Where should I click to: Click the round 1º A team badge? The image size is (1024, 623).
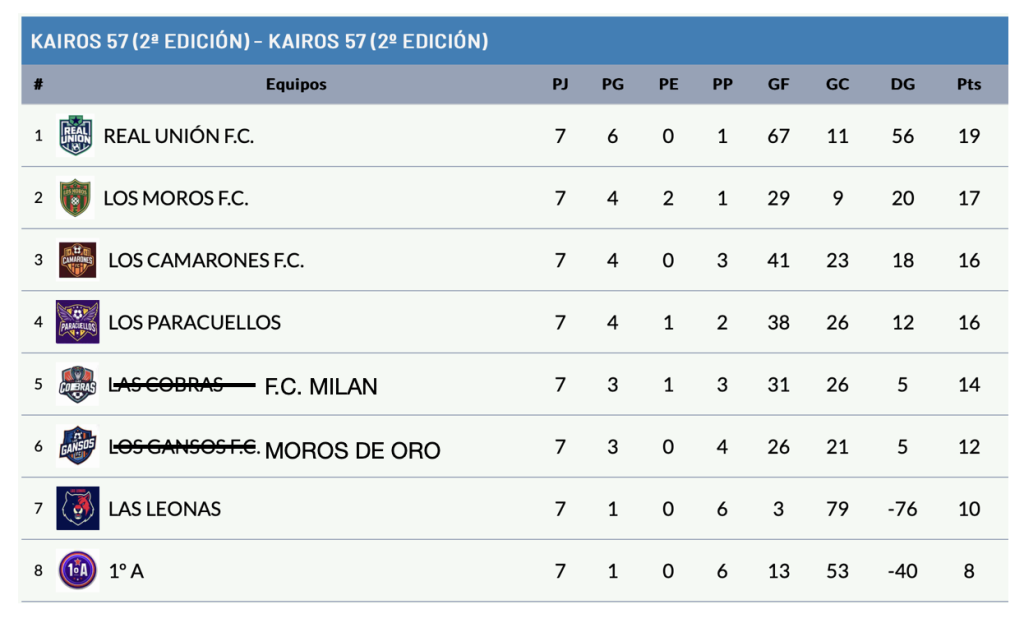[x=78, y=570]
